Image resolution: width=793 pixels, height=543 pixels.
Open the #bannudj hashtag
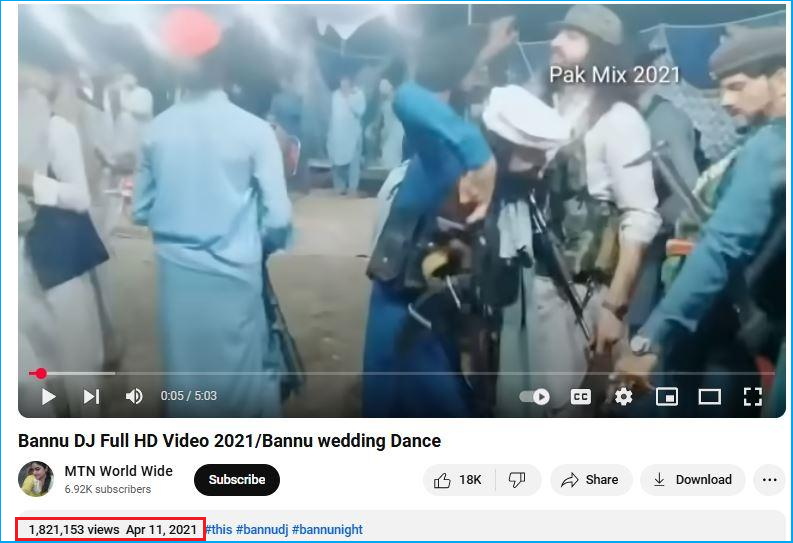[x=263, y=529]
